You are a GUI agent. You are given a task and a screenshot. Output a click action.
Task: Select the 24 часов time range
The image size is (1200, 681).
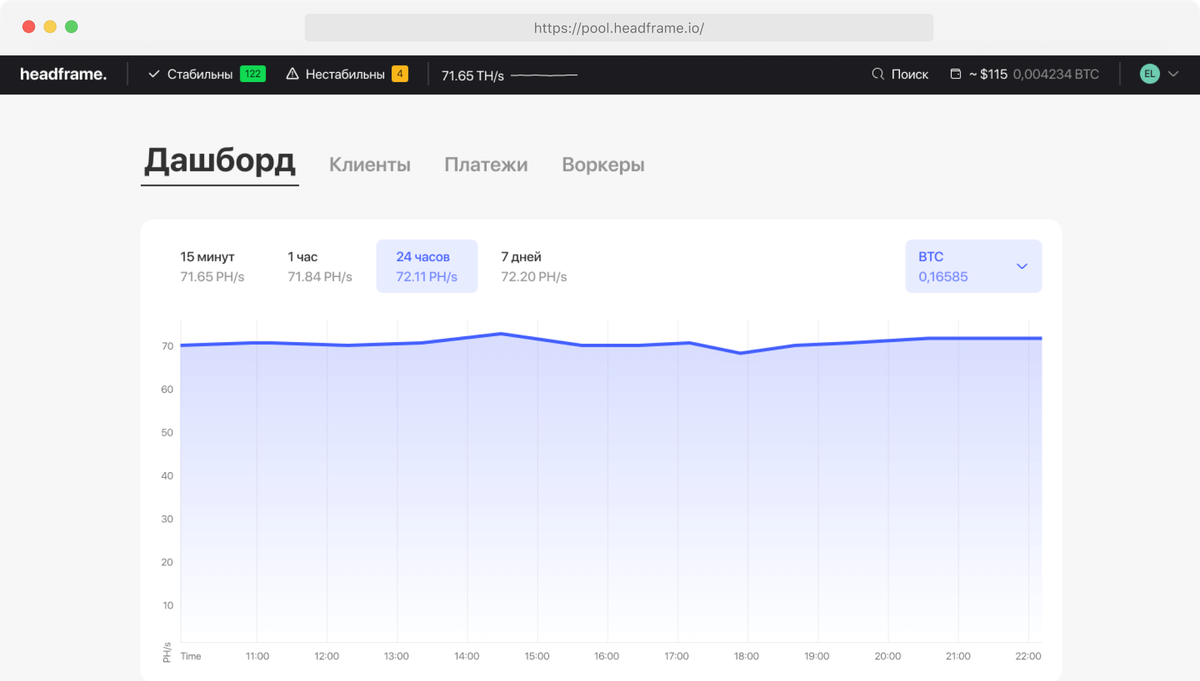click(x=427, y=266)
